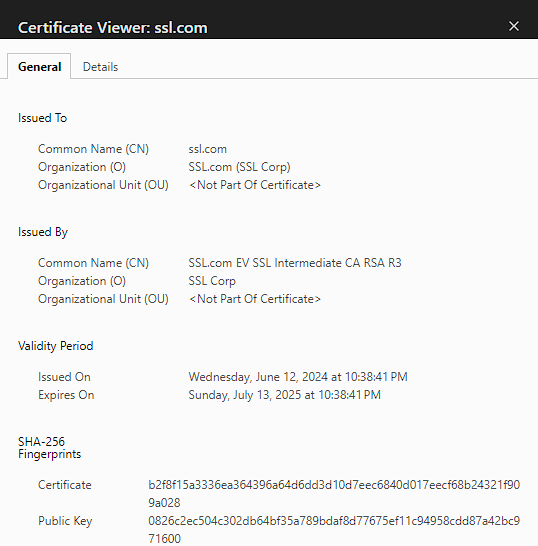Click '<Not Part Of Certificate>' under Issued By

[255, 299]
